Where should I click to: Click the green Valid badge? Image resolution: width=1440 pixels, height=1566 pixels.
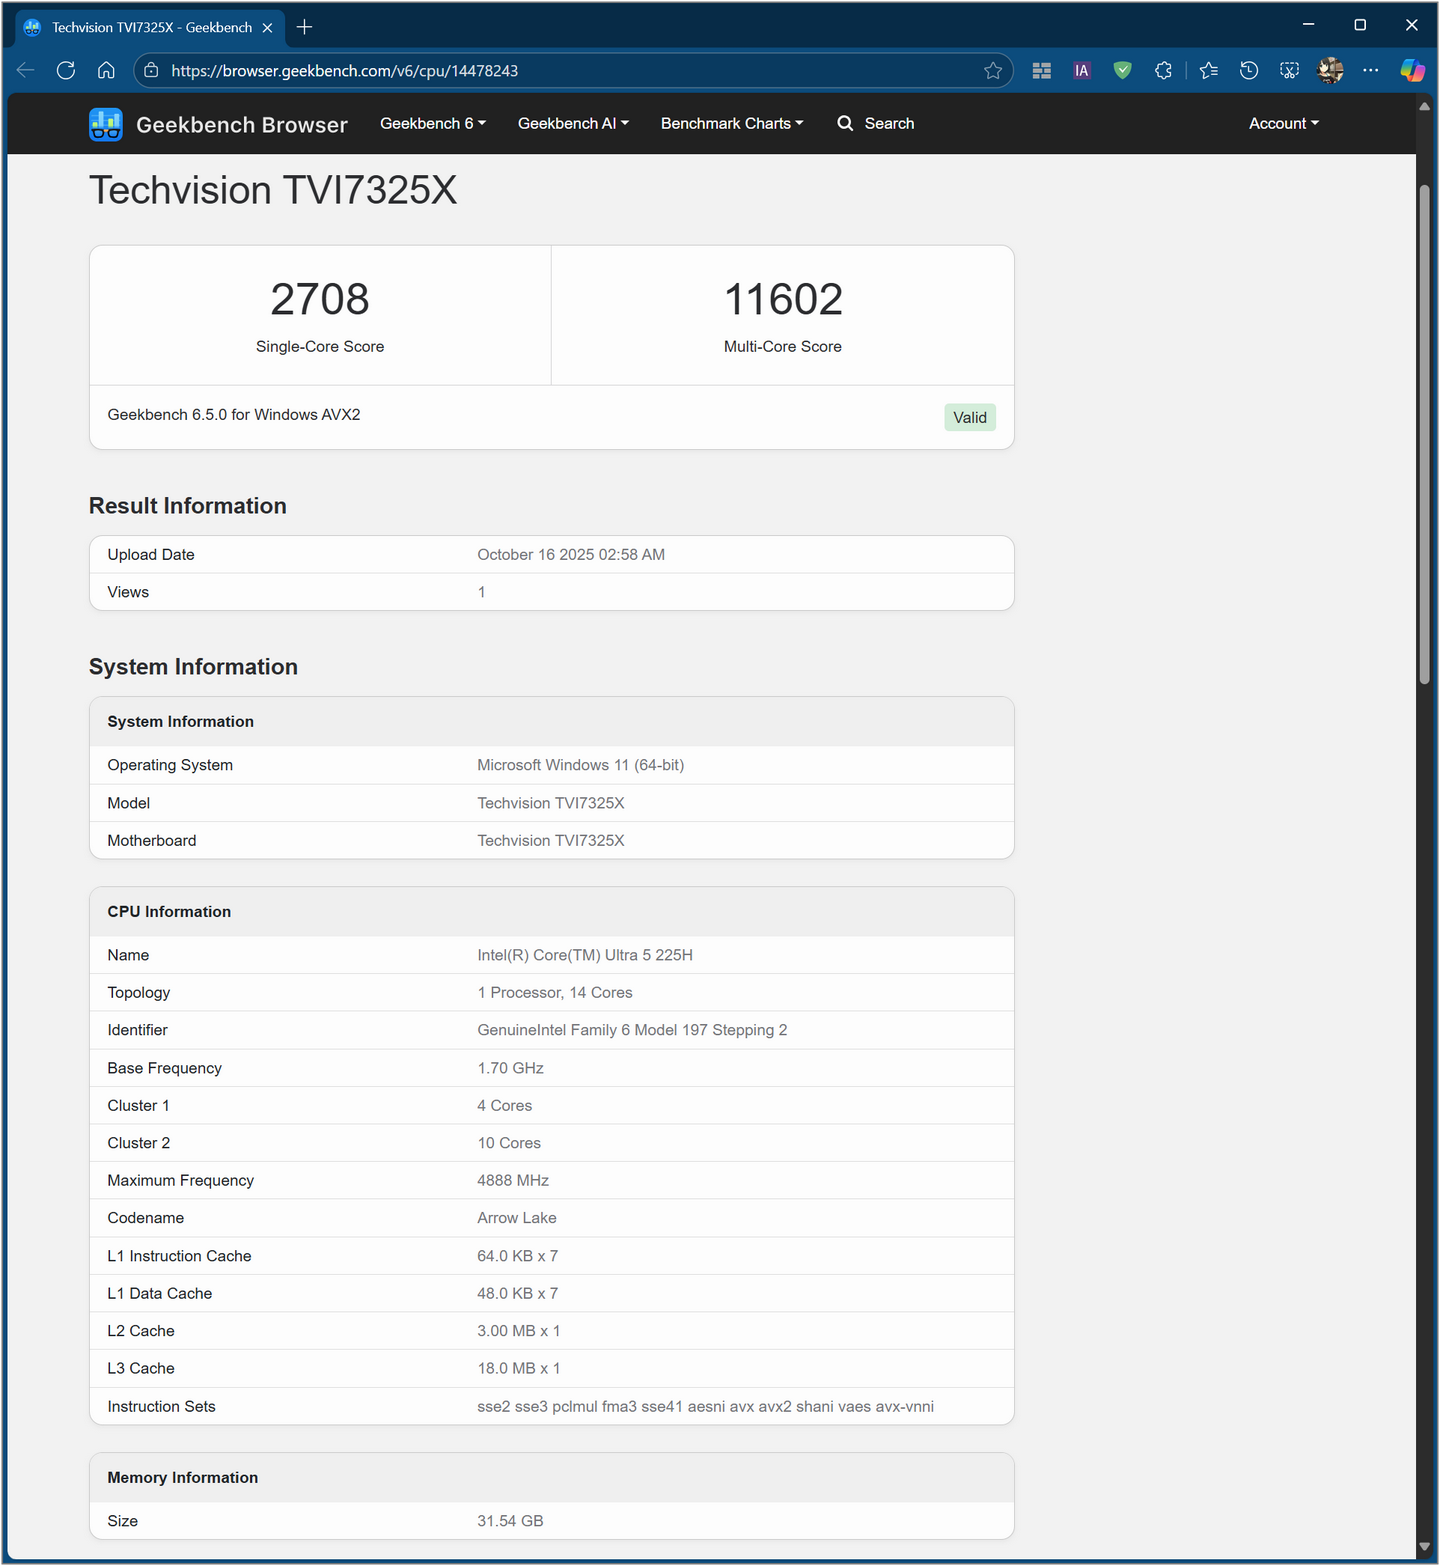pos(970,417)
